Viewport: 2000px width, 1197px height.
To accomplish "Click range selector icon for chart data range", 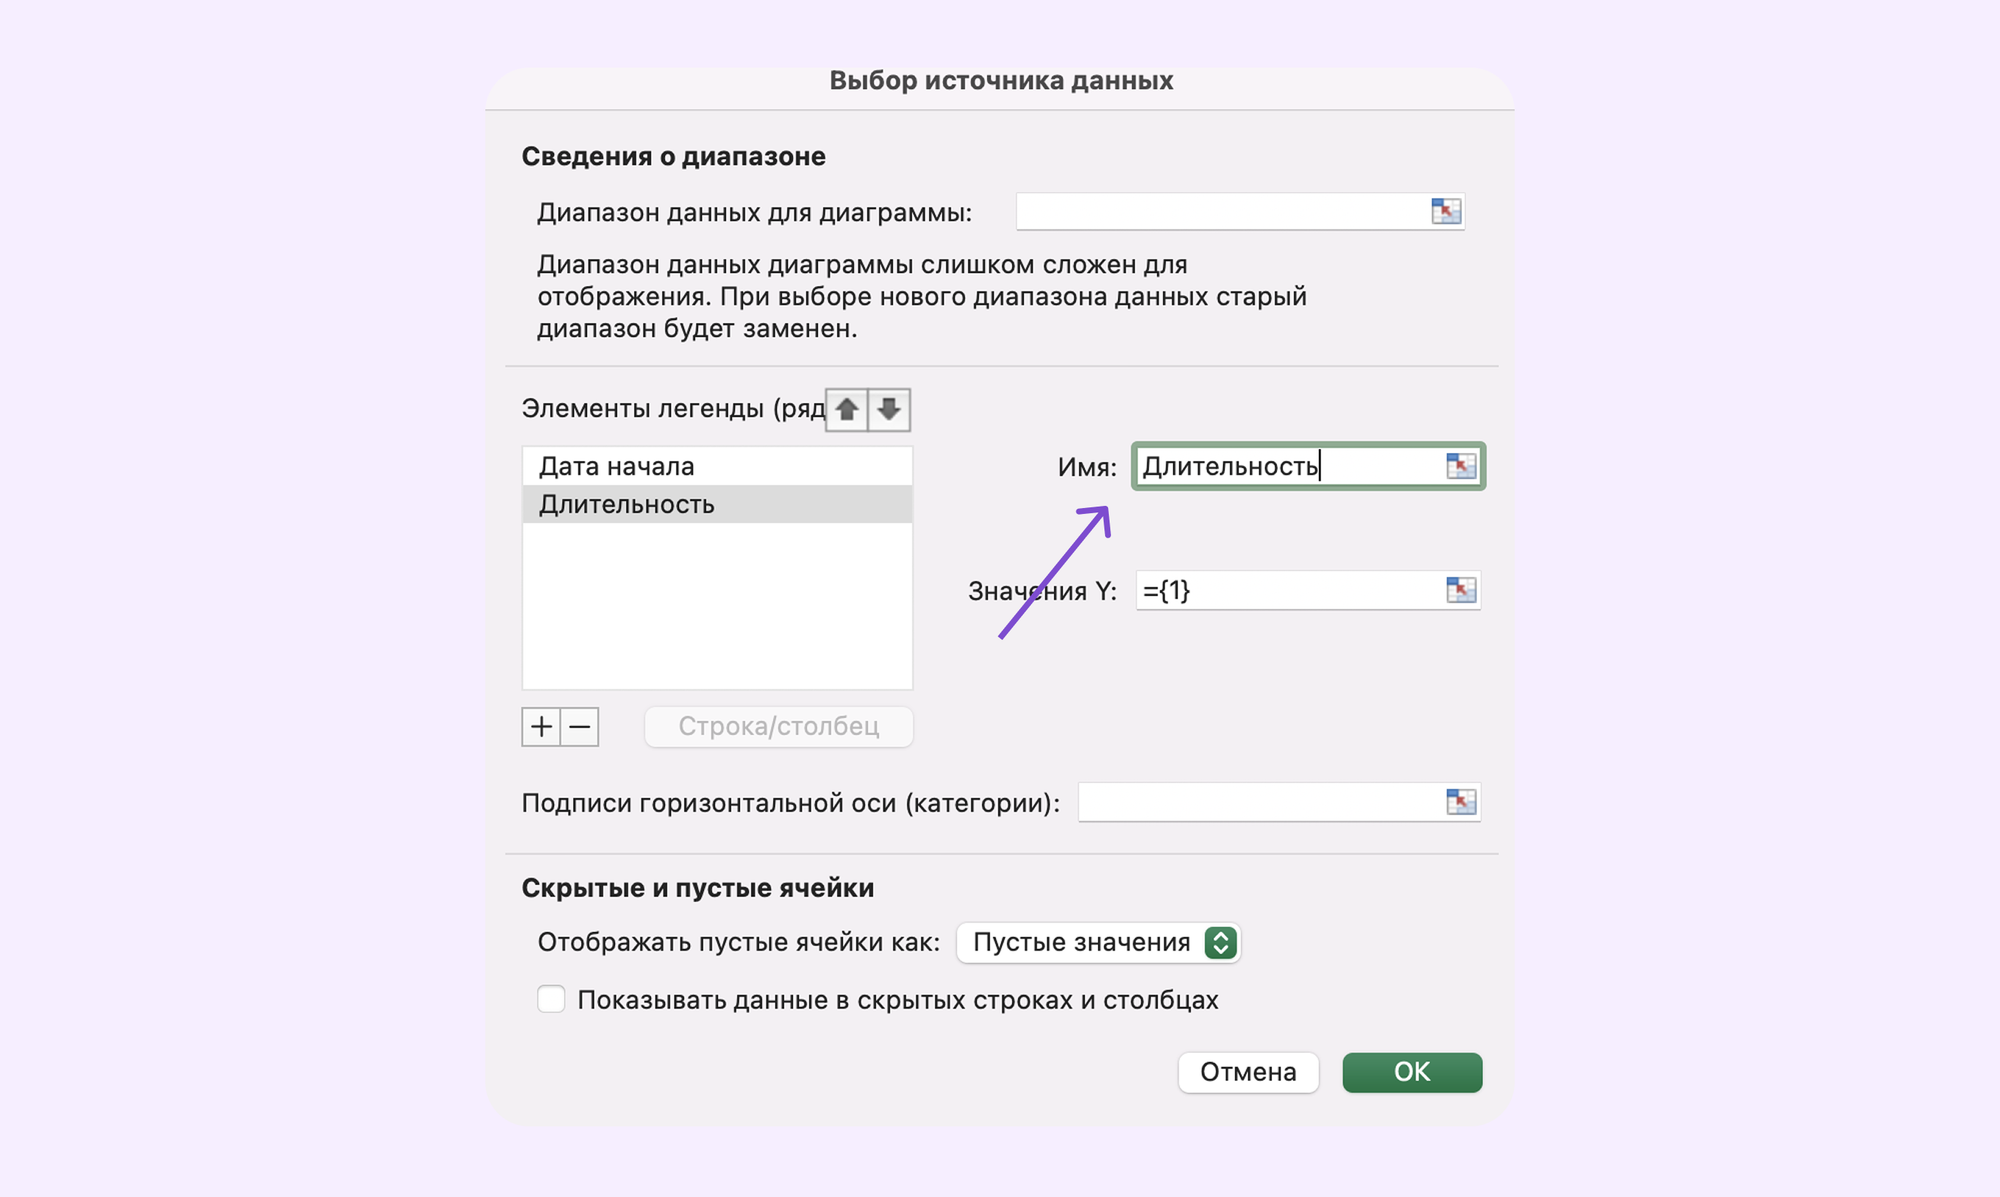I will tap(1446, 211).
